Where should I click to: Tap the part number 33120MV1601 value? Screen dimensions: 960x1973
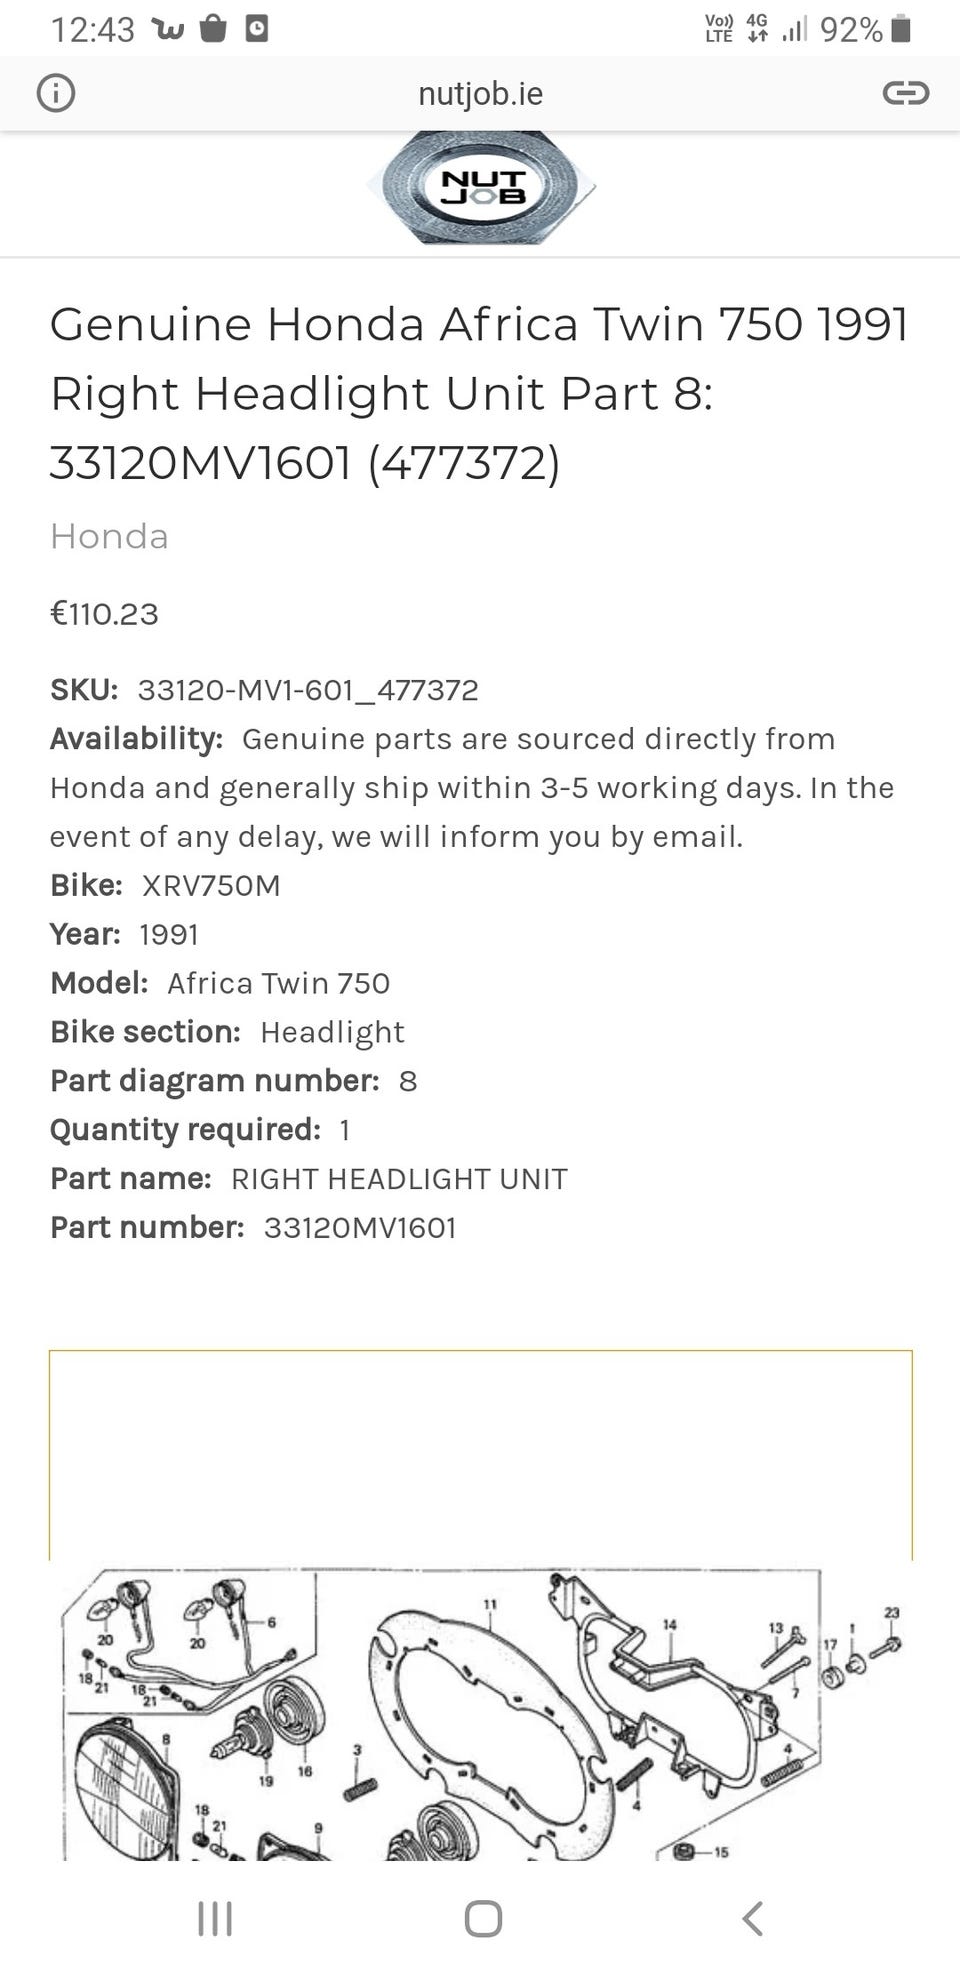click(x=360, y=1228)
